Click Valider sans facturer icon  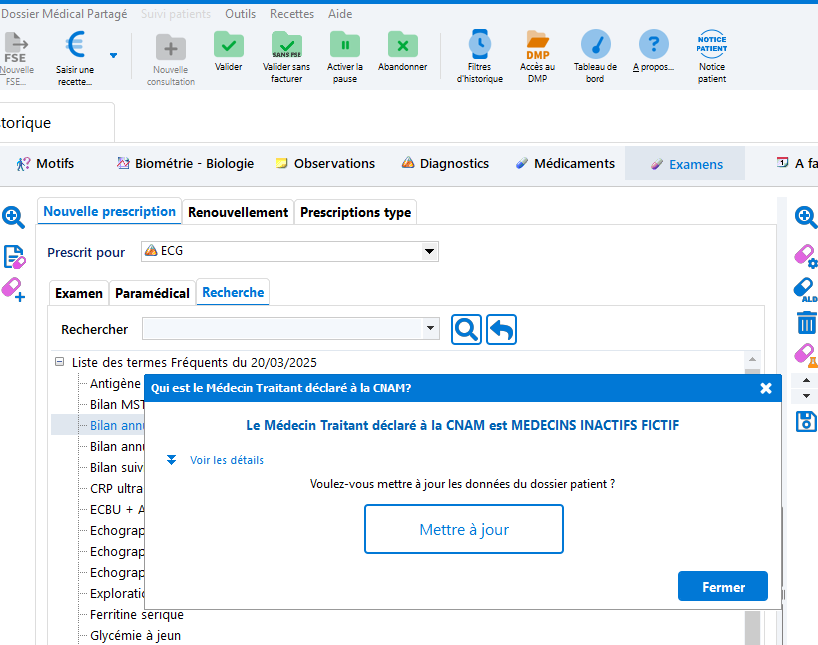(x=286, y=45)
